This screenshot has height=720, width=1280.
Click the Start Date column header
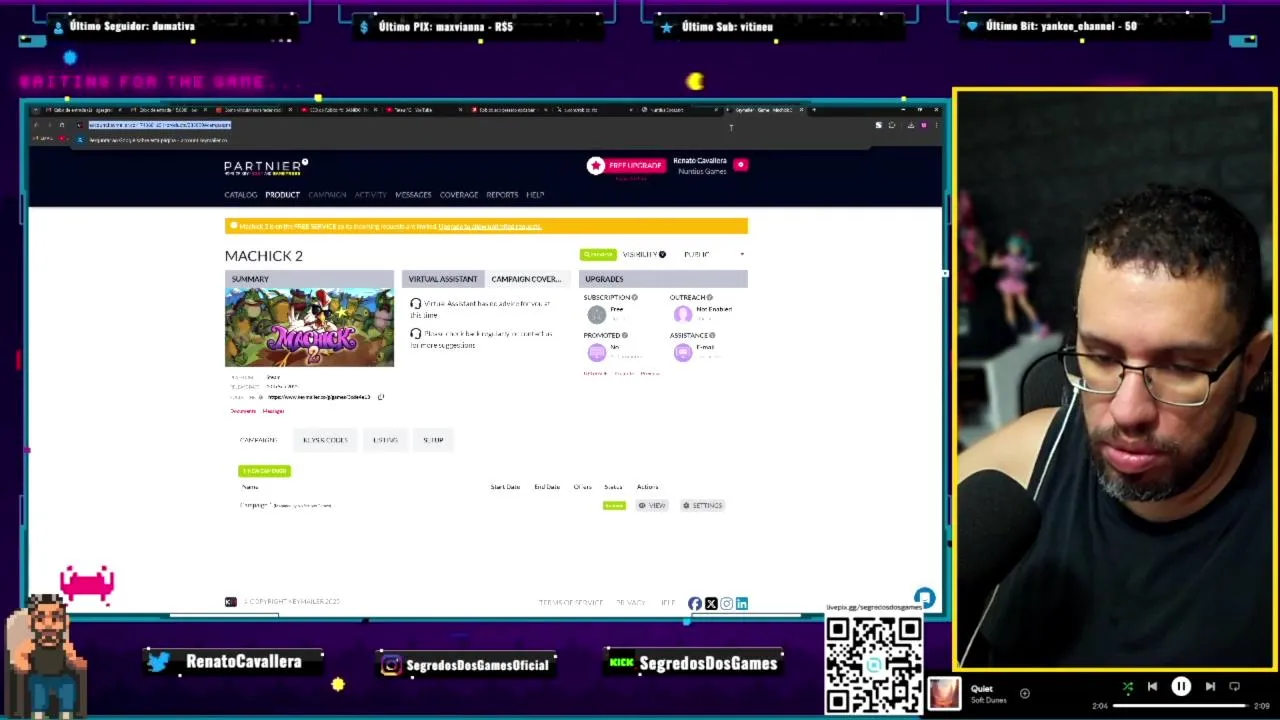tap(505, 487)
